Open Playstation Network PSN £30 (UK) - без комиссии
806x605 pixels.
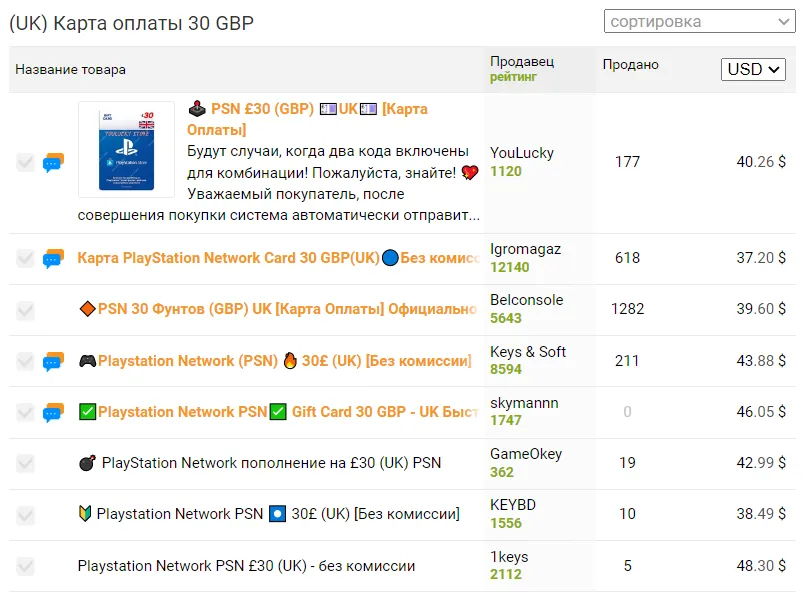pos(246,566)
